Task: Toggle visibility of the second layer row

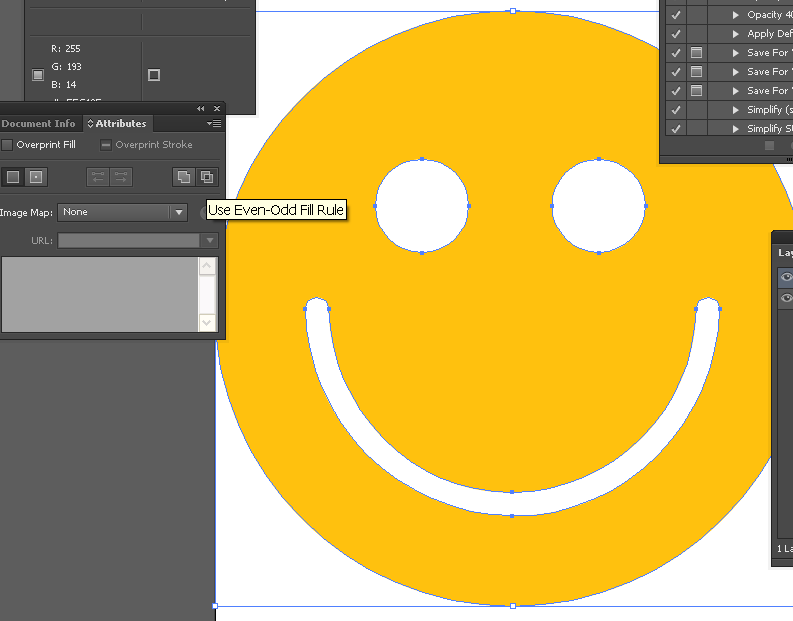Action: pyautogui.click(x=786, y=298)
